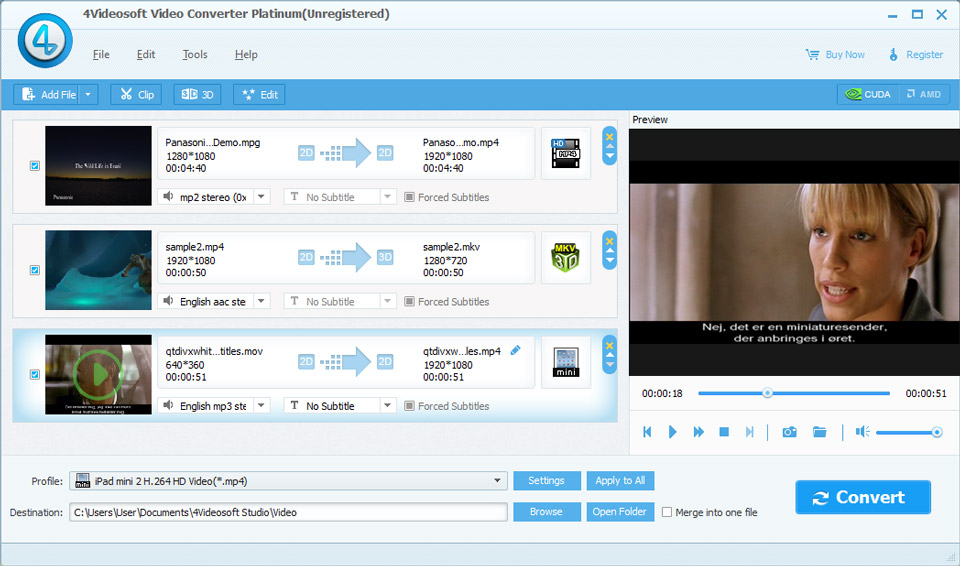
Task: Play the preview video
Action: coord(672,432)
